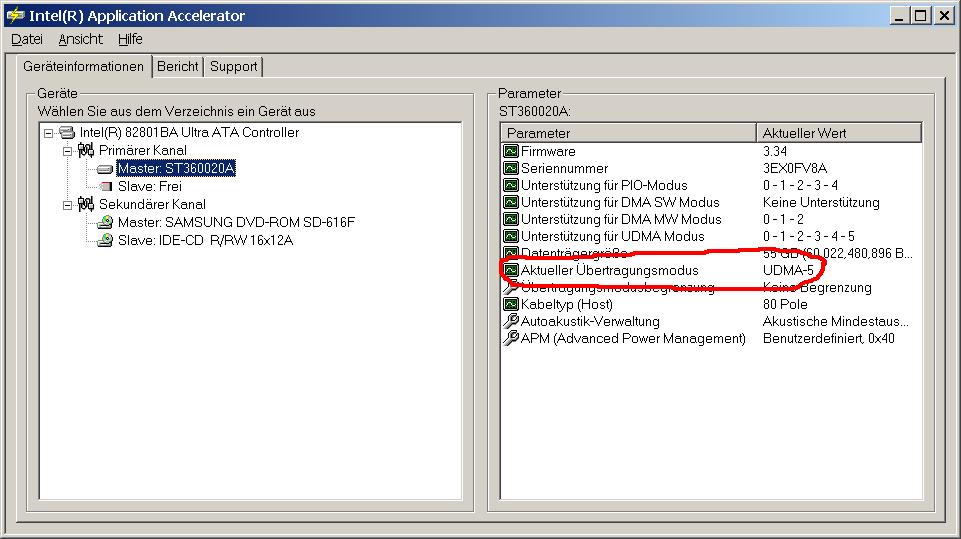Select APM (Advanced Power Management) row

tap(712, 338)
